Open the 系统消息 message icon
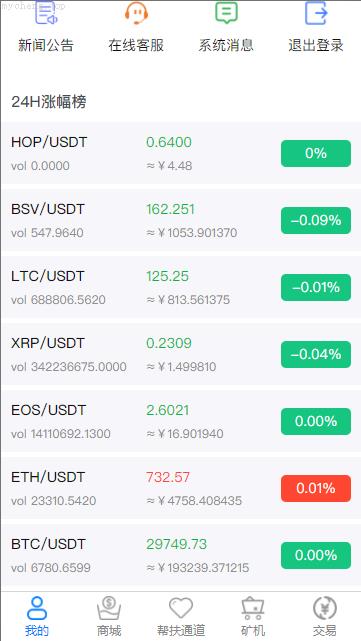 [226, 13]
